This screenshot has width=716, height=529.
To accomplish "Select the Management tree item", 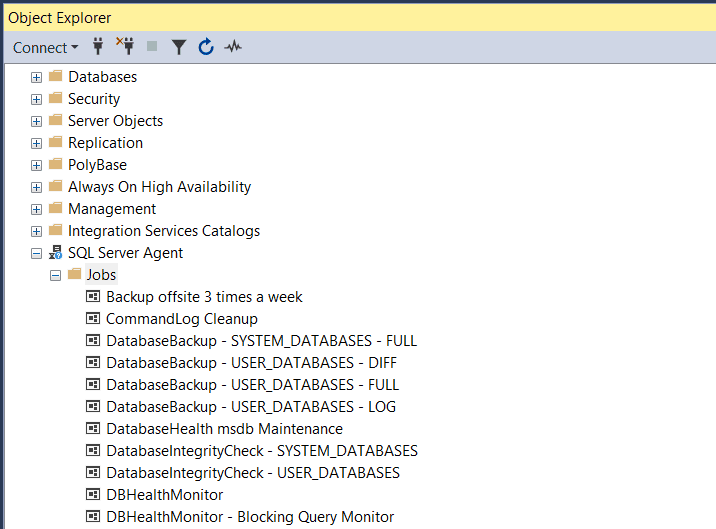I will pyautogui.click(x=112, y=209).
